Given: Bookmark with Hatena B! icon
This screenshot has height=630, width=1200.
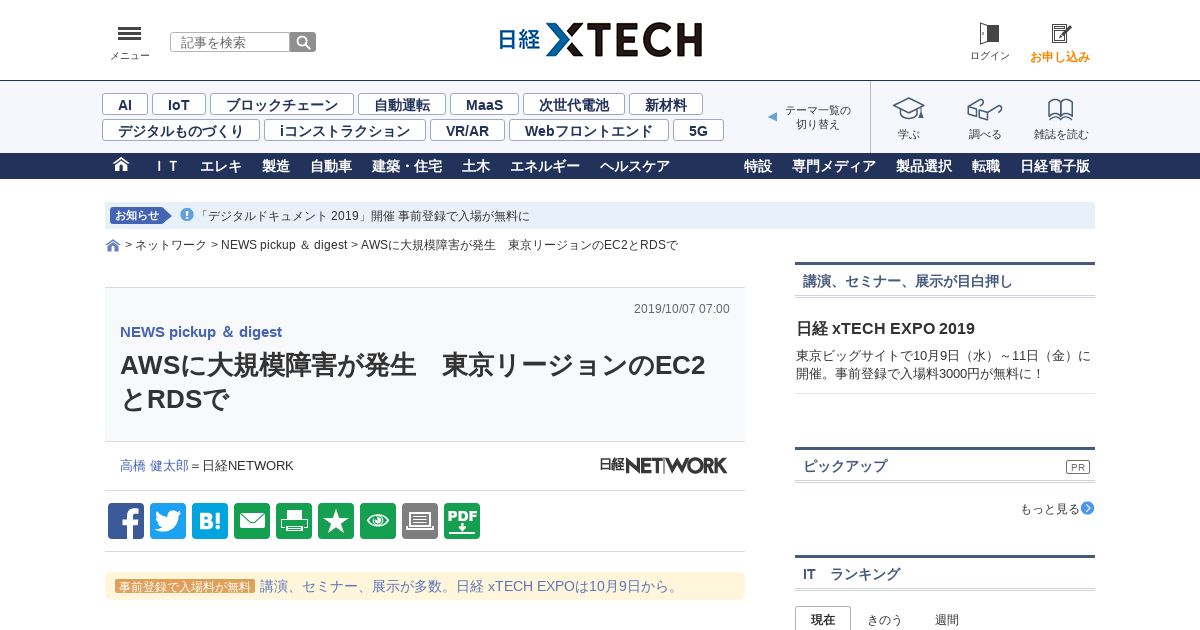Looking at the screenshot, I should (x=210, y=521).
